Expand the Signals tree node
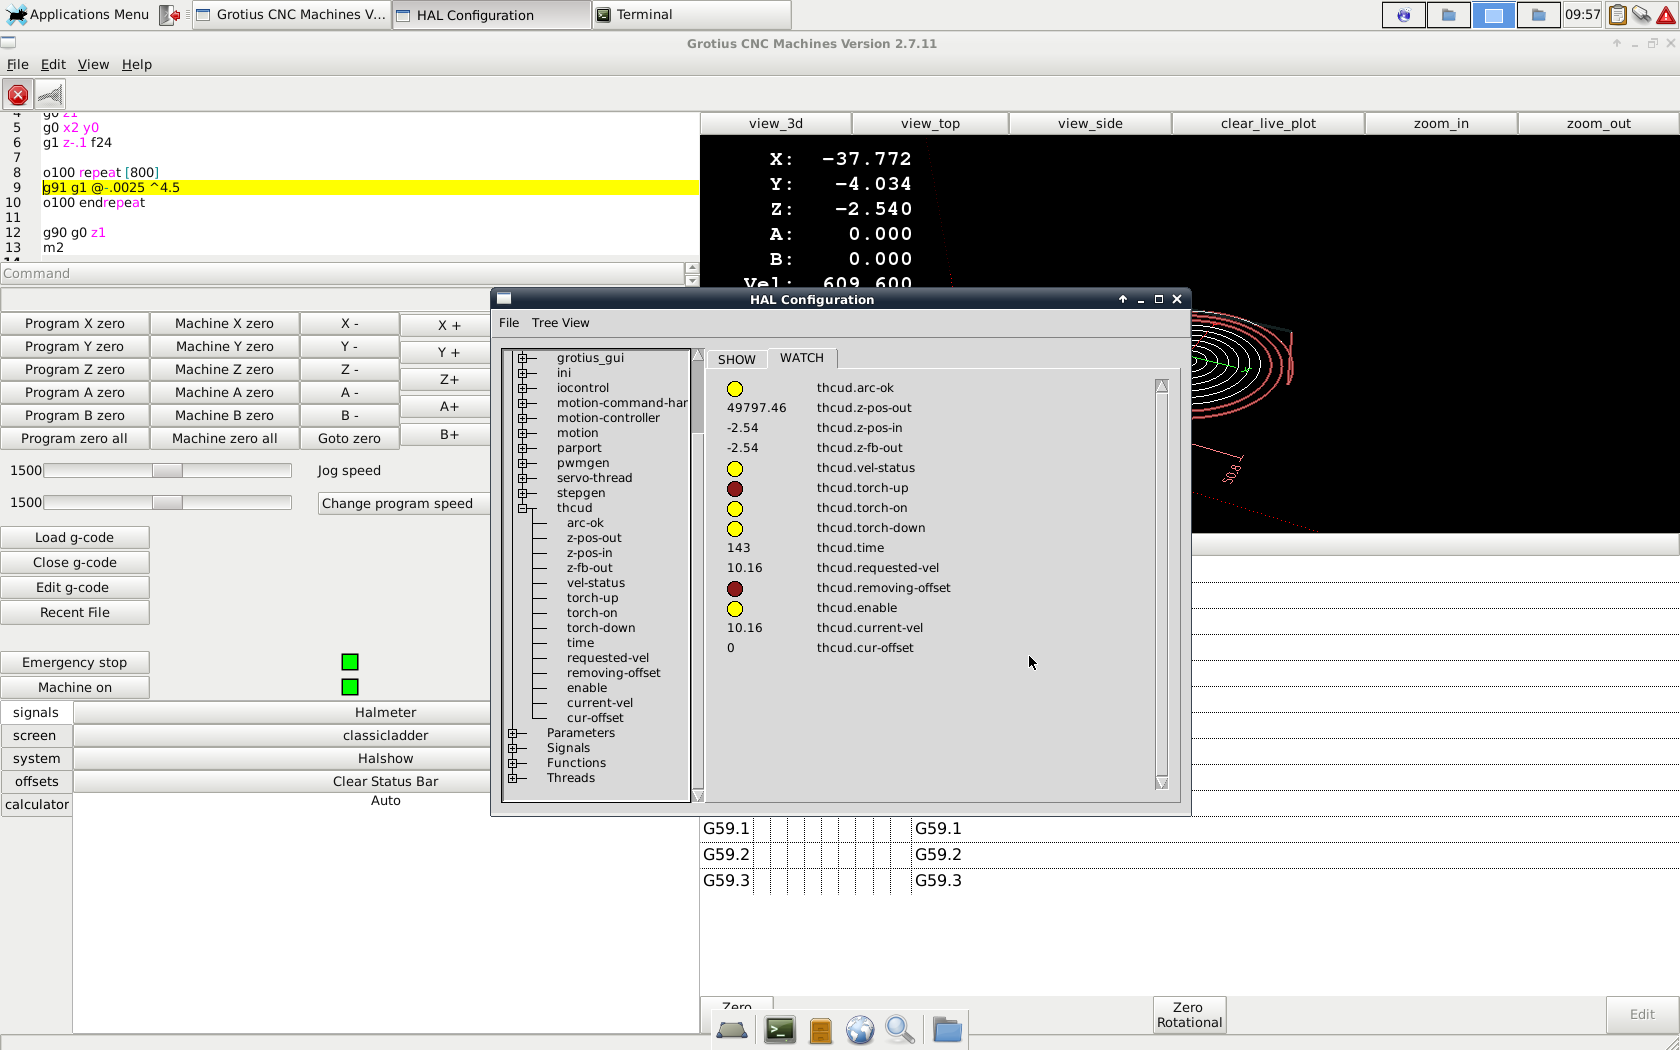This screenshot has height=1050, width=1680. [512, 748]
